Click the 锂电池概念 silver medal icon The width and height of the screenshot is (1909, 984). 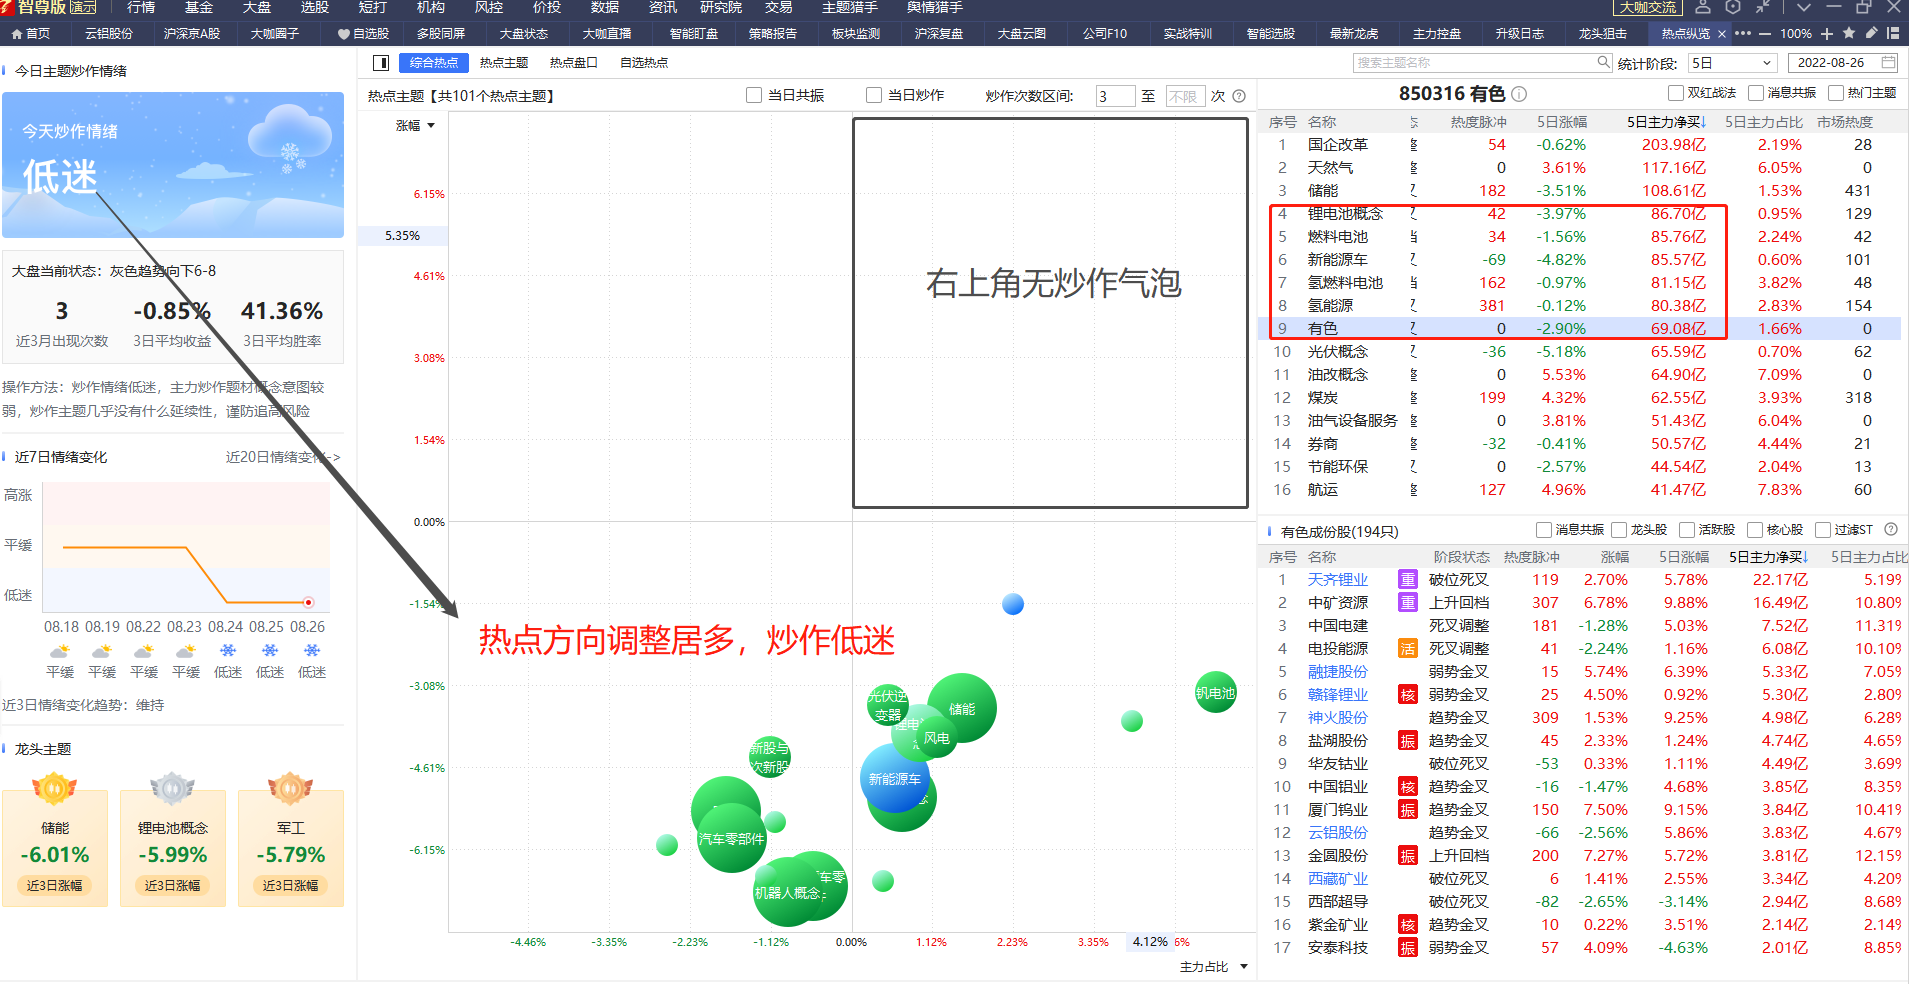click(x=172, y=788)
